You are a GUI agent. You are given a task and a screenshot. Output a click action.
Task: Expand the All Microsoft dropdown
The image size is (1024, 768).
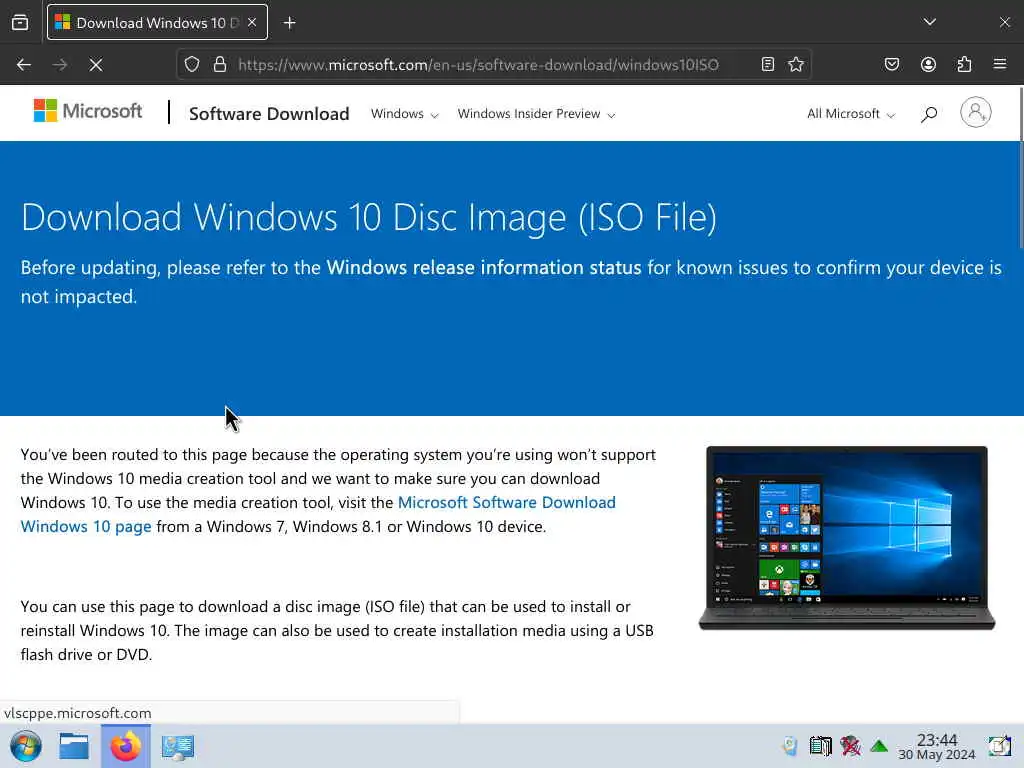[x=850, y=114]
